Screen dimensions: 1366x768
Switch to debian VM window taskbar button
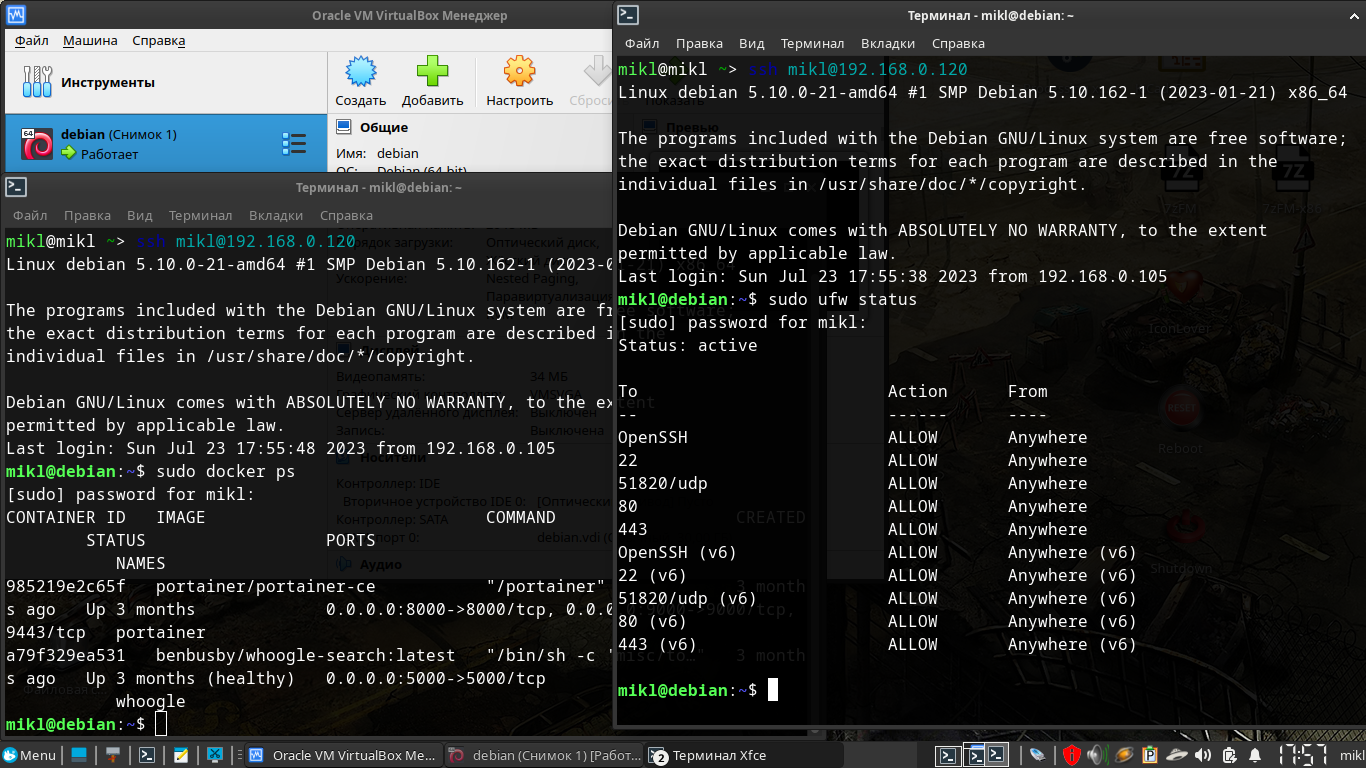coord(543,755)
